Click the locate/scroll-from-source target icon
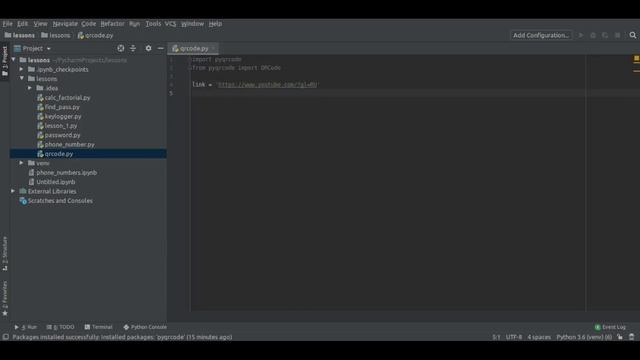This screenshot has width=640, height=360. point(120,48)
